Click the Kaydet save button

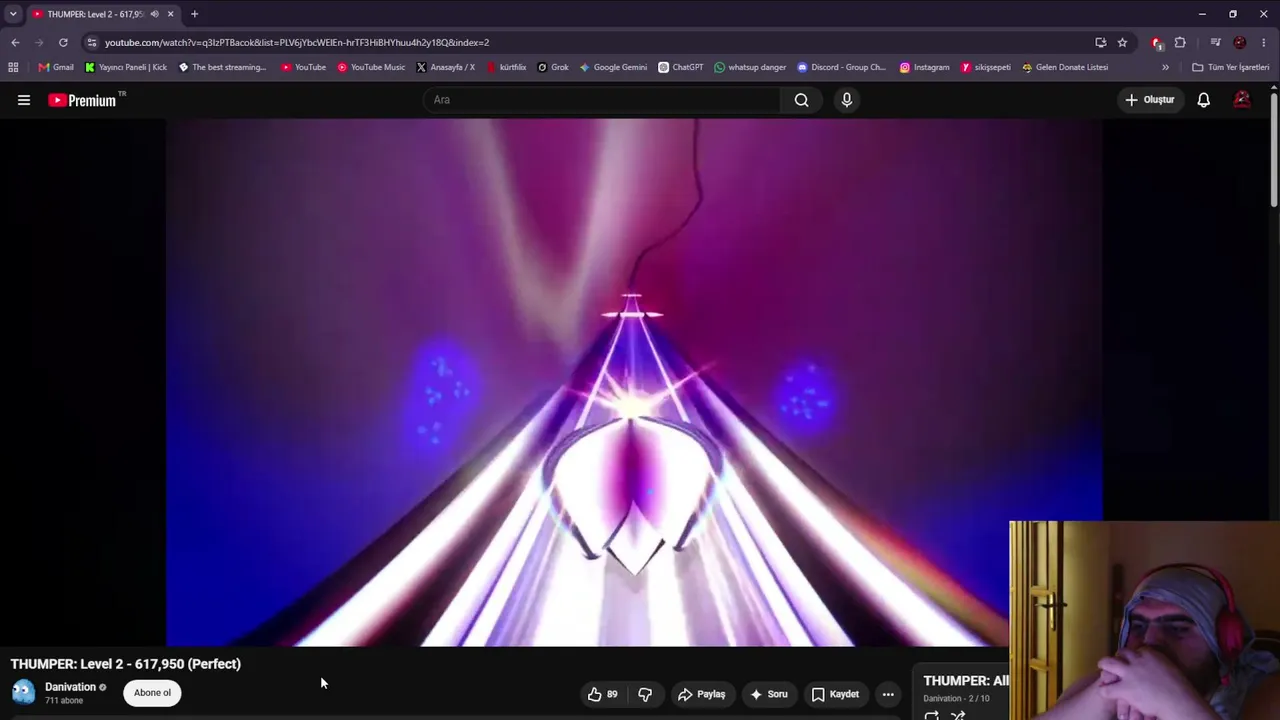point(835,694)
